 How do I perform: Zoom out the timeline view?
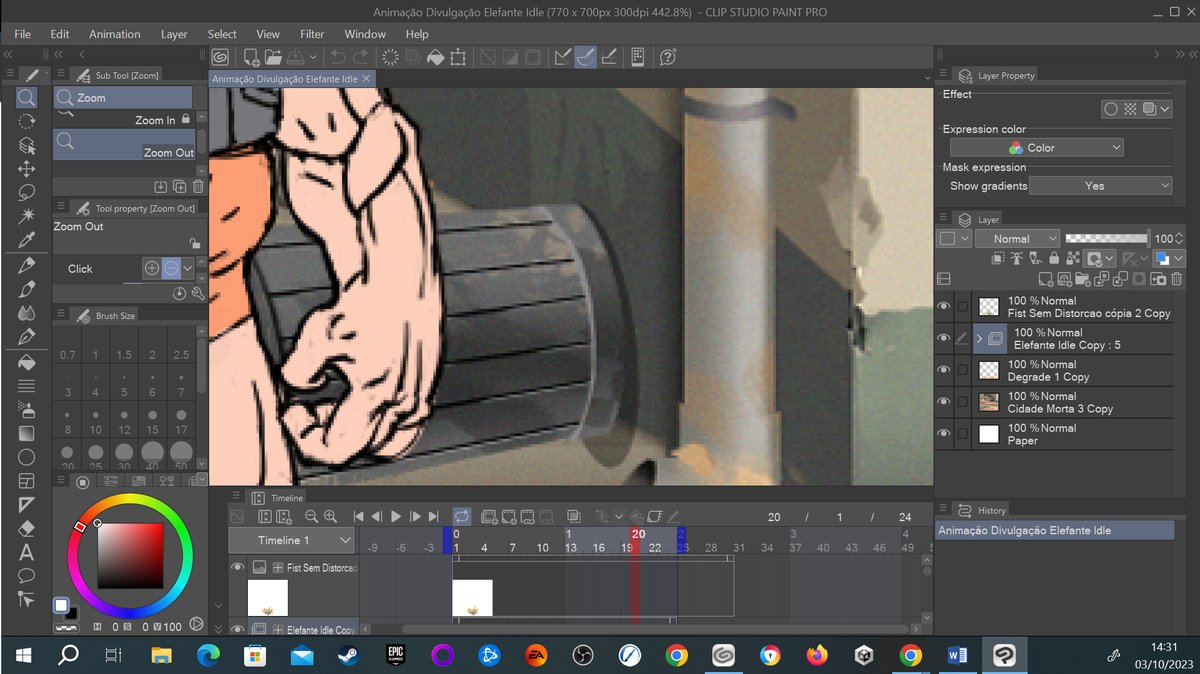point(311,516)
